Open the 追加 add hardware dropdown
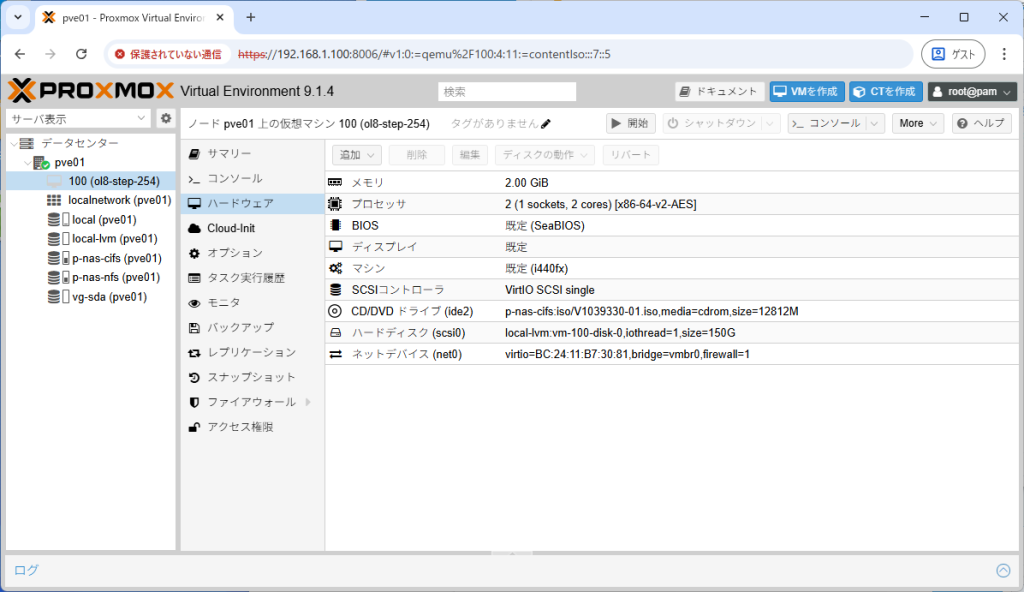The height and width of the screenshot is (592, 1024). pos(358,155)
